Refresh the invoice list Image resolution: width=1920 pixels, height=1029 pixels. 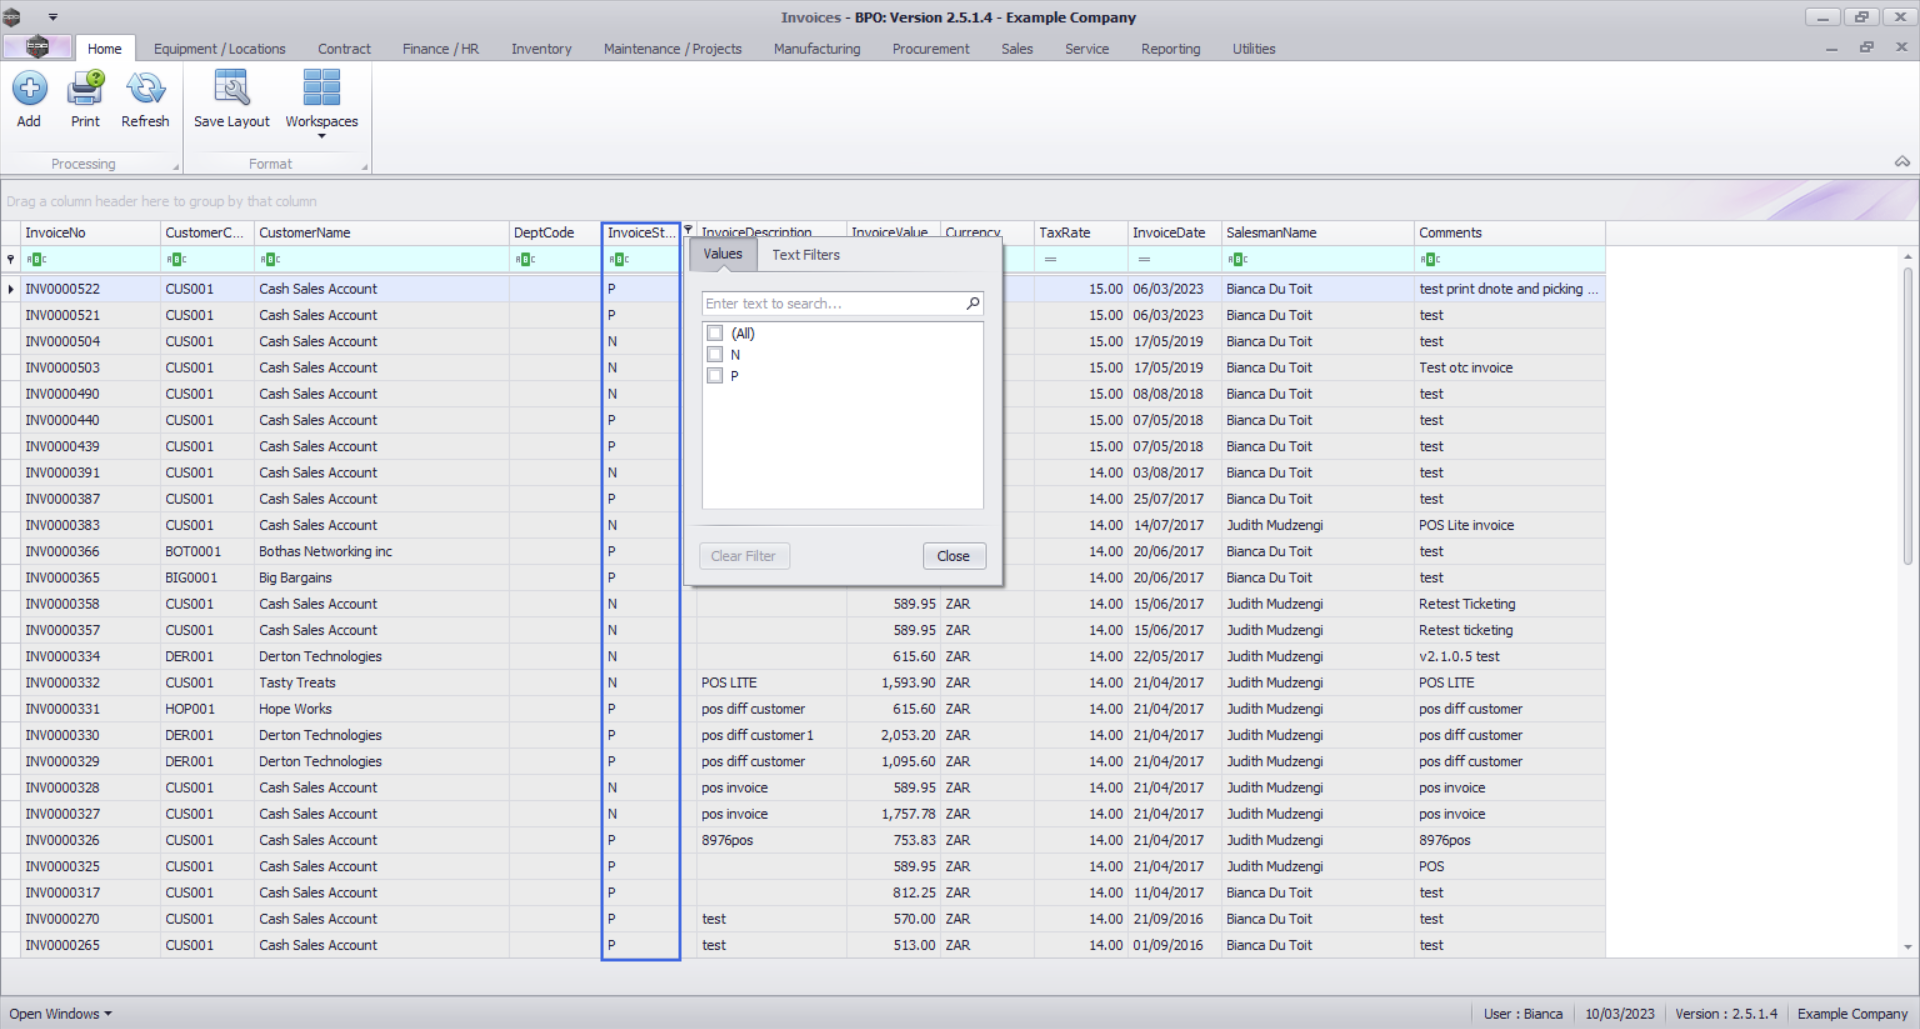[x=145, y=89]
